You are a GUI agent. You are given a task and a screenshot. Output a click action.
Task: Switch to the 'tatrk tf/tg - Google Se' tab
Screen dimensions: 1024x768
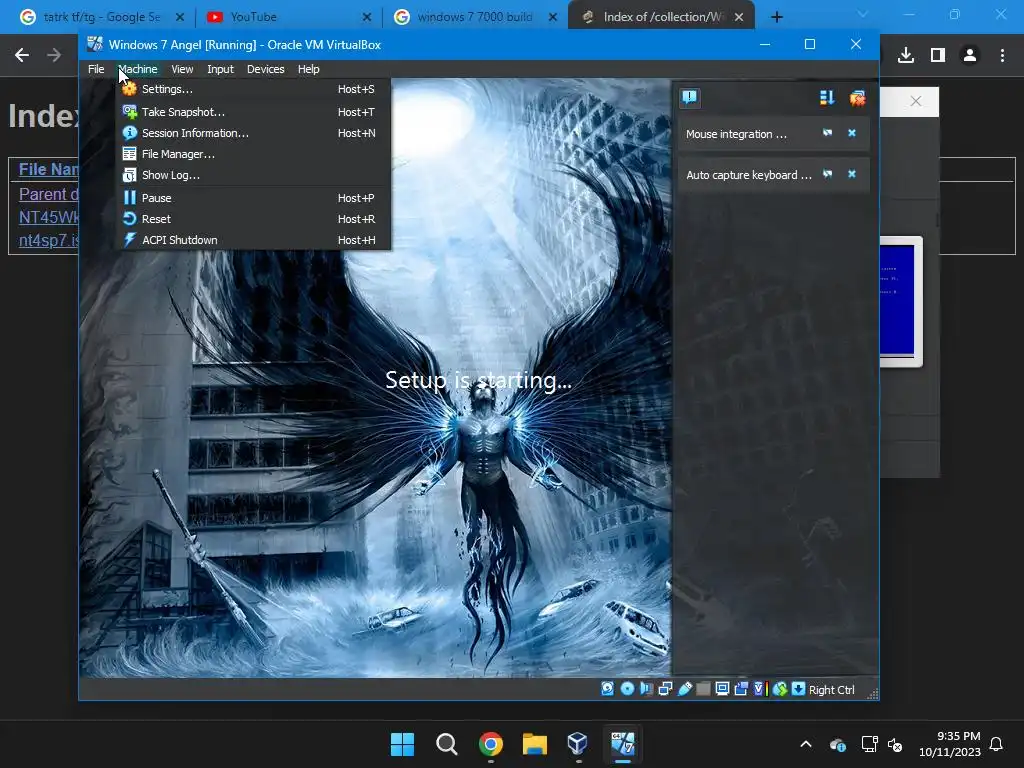click(101, 17)
